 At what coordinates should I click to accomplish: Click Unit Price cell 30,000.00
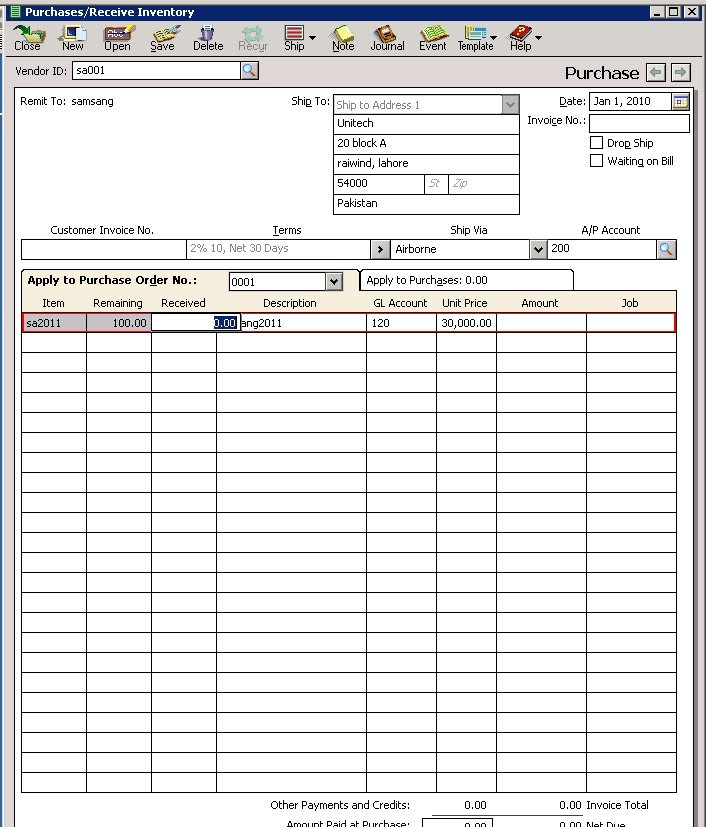(x=466, y=323)
